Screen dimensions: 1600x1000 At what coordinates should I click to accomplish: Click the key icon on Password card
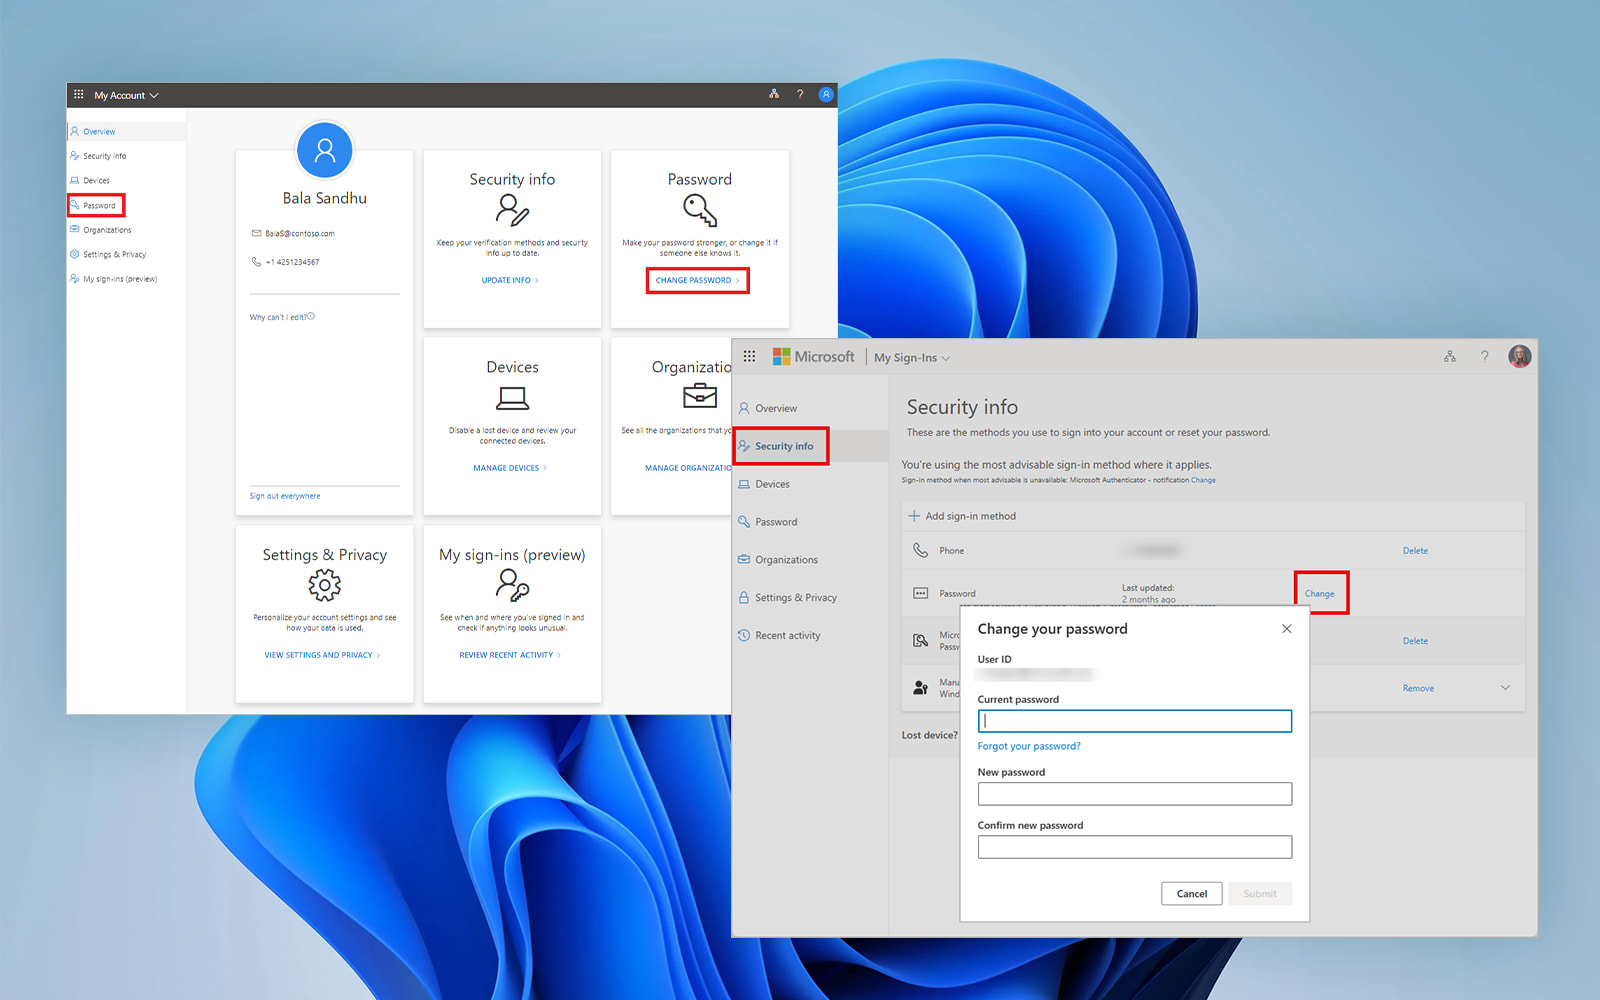tap(700, 210)
